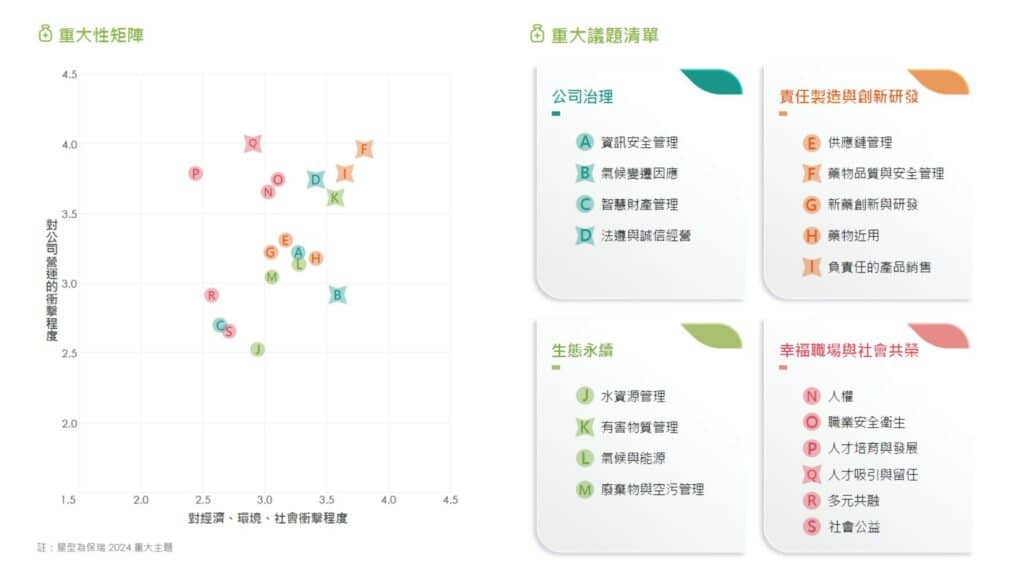Click the Q icon beside 人才吸引與留任

(x=811, y=474)
